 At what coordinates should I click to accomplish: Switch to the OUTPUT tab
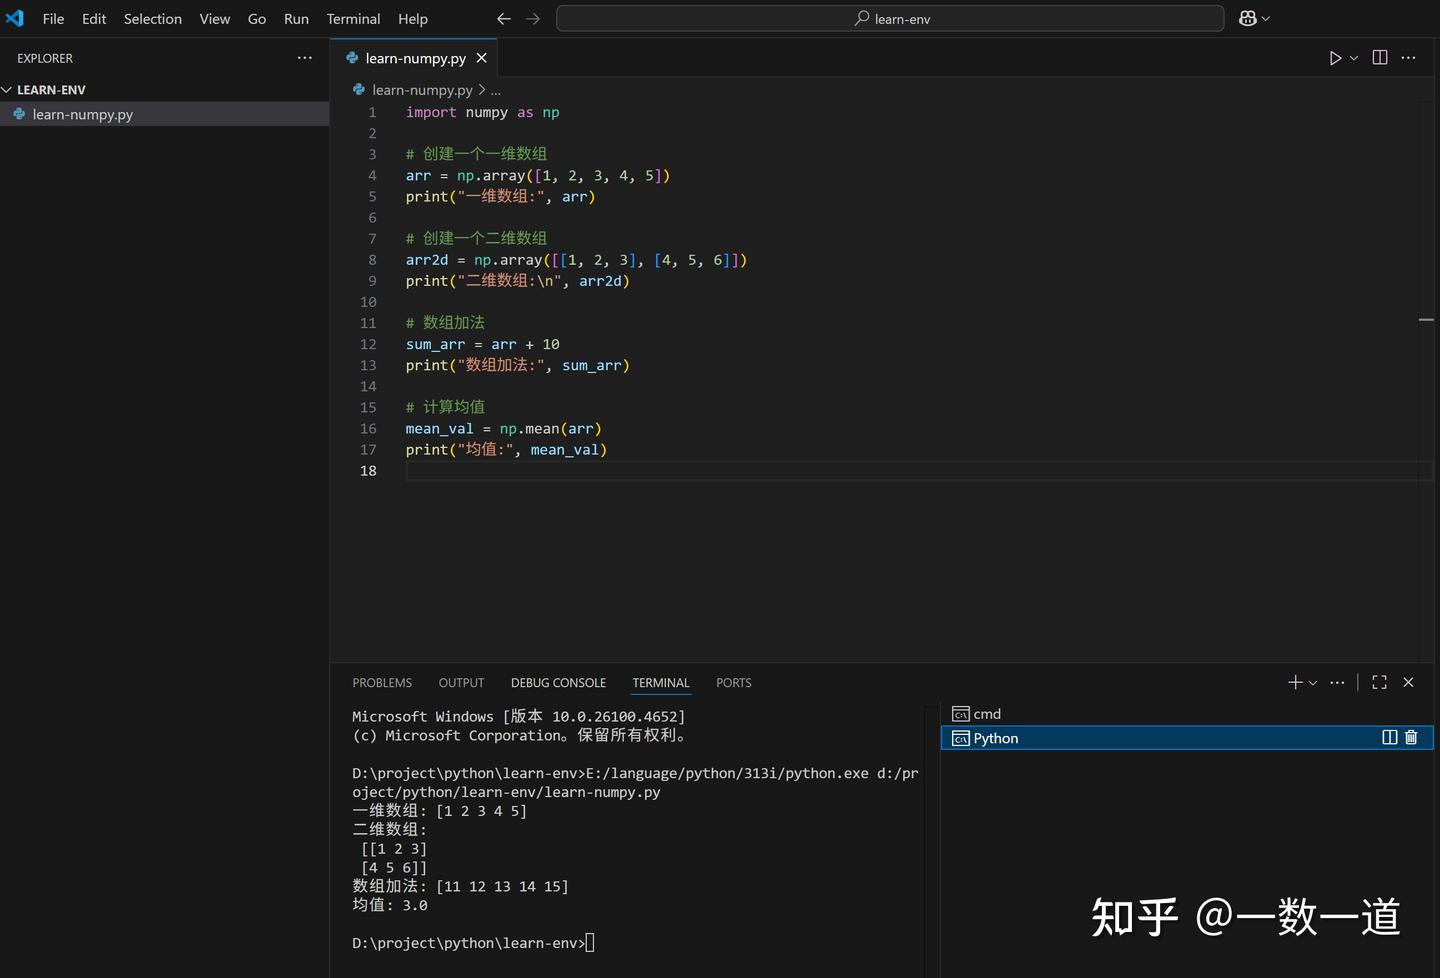(461, 682)
